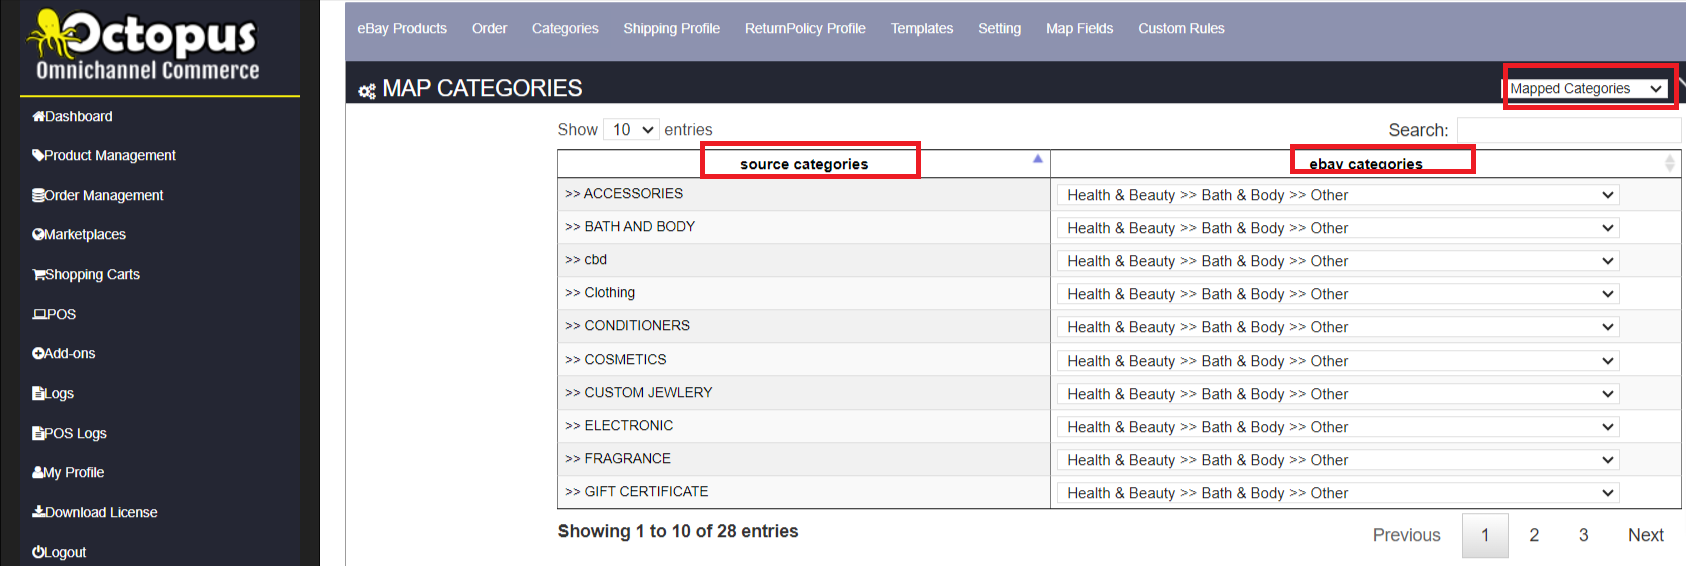Click the '>> FRAGRANCE' source category cell
The height and width of the screenshot is (566, 1686).
click(x=804, y=458)
